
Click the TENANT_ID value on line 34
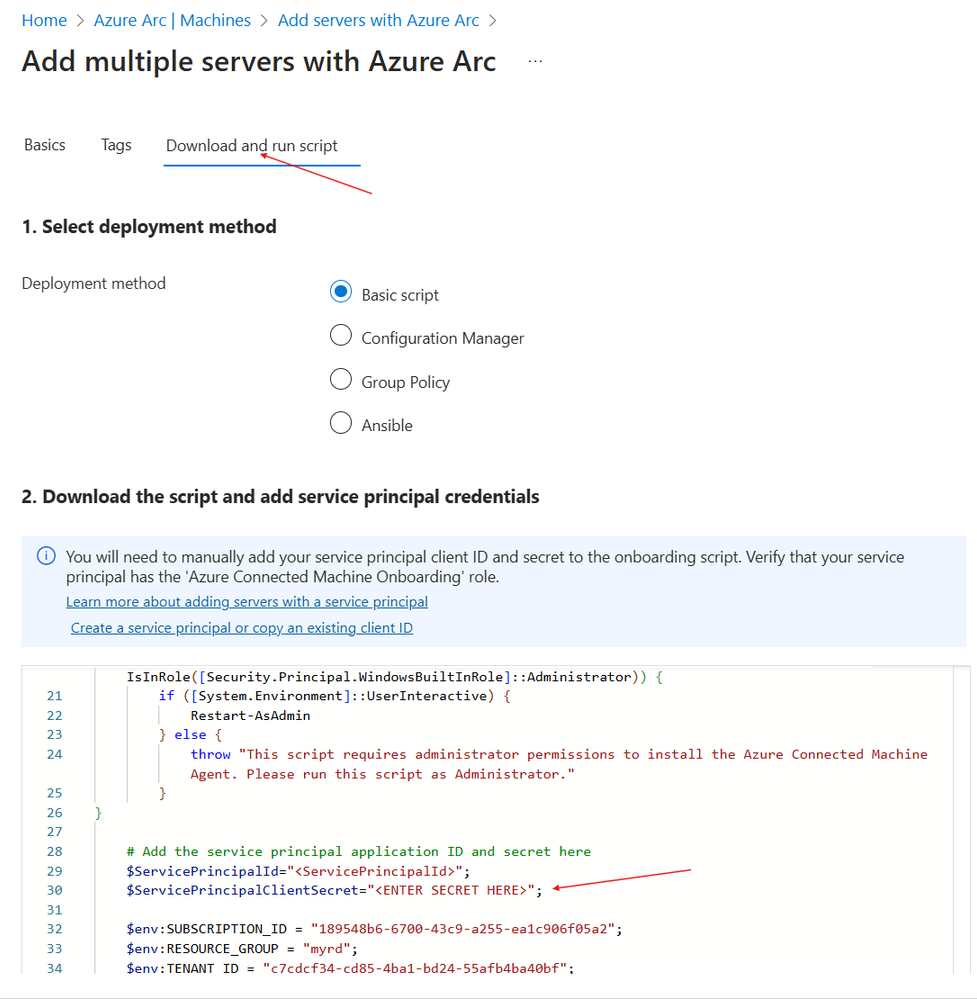(x=414, y=968)
